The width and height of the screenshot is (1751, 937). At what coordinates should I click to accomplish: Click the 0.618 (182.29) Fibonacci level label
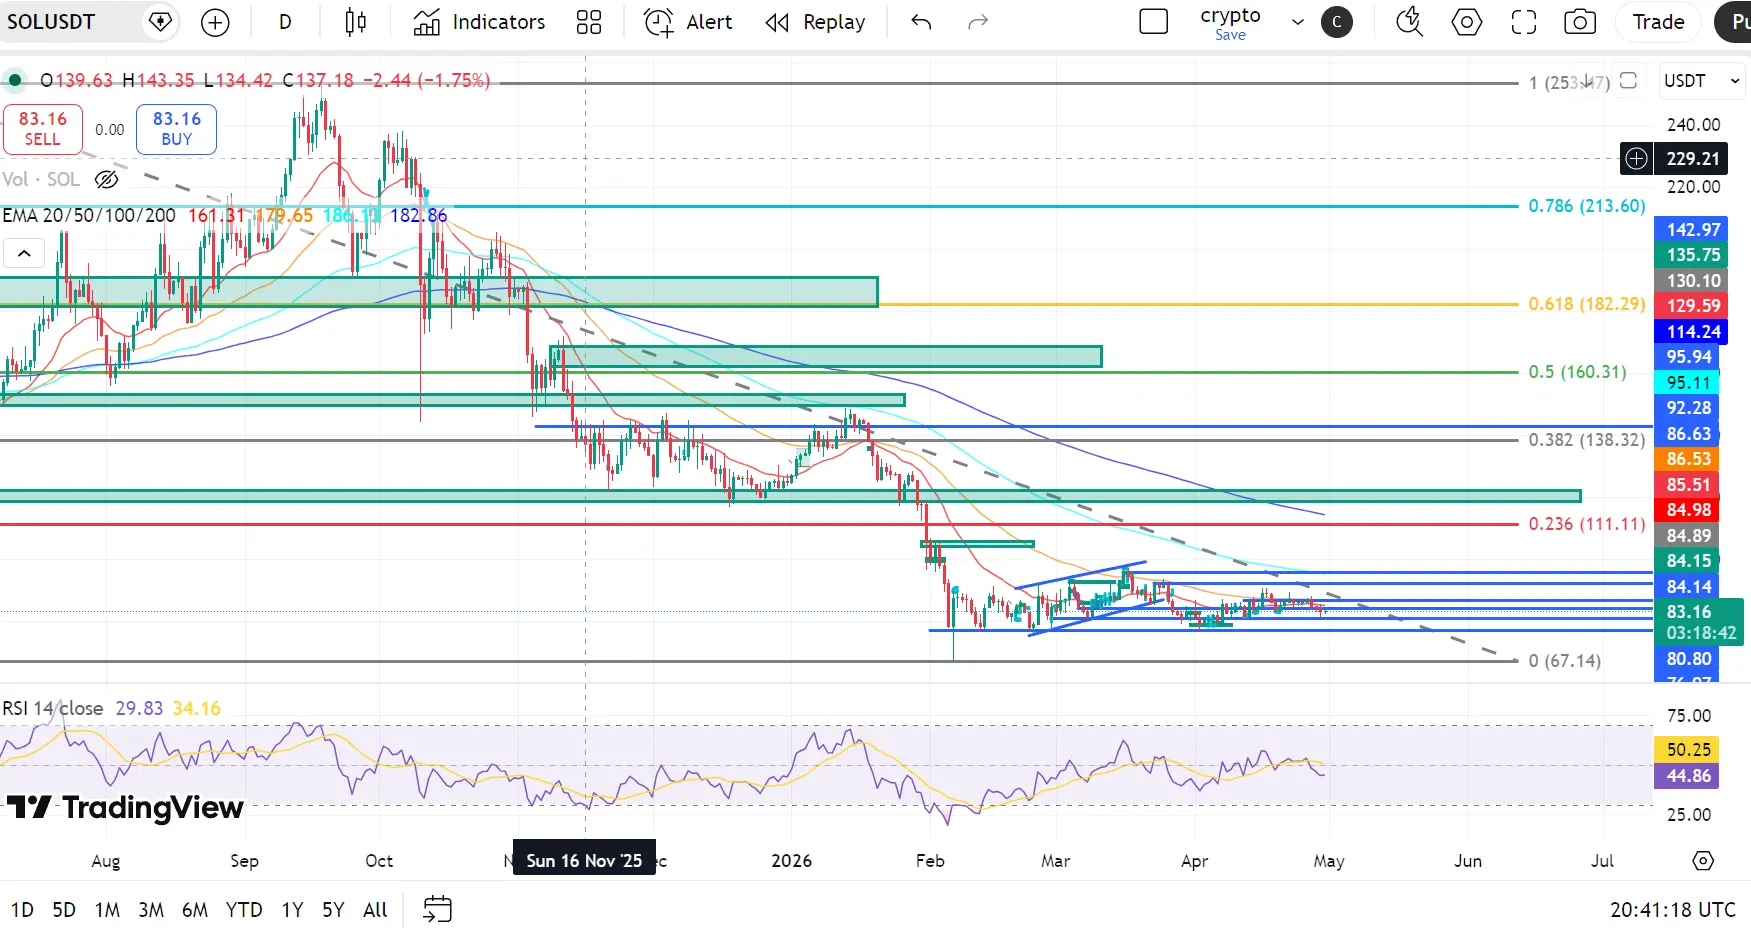click(x=1586, y=304)
